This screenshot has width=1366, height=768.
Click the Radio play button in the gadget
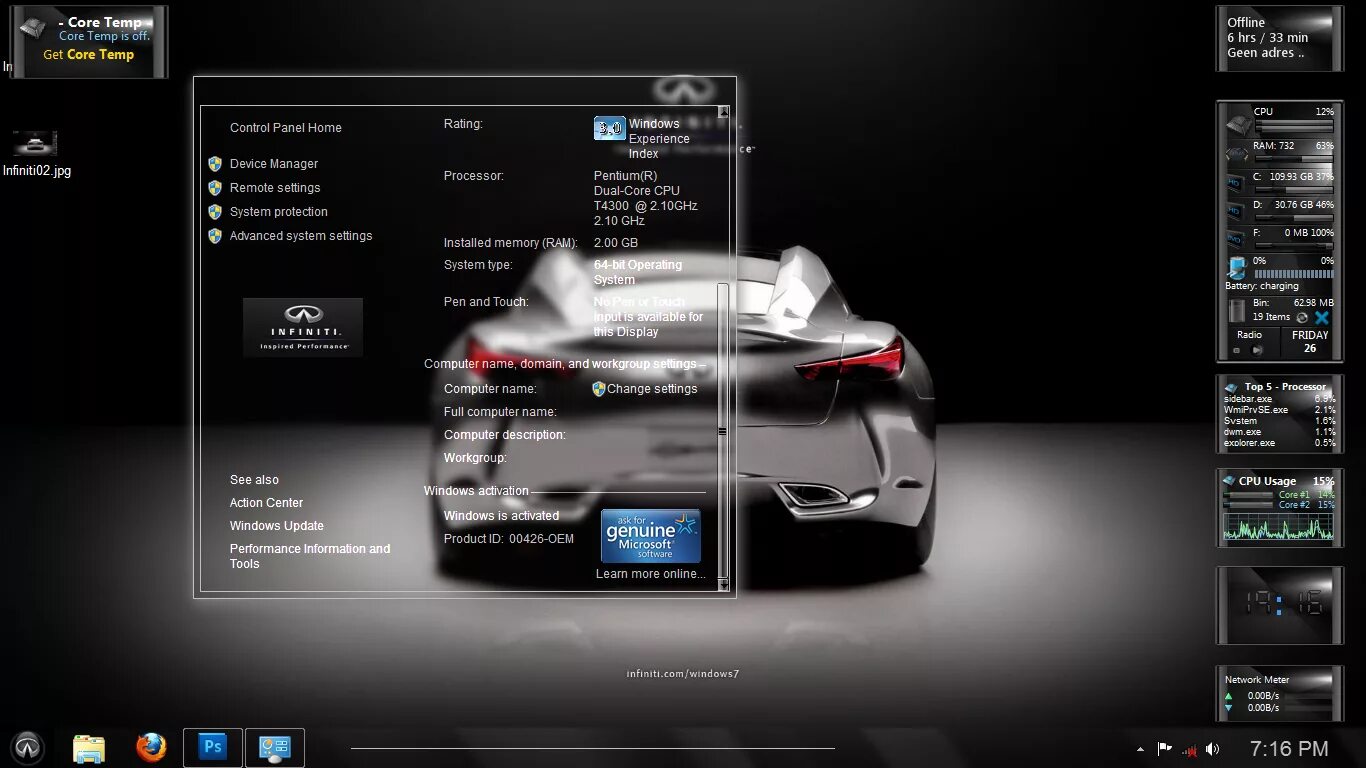pos(1257,350)
